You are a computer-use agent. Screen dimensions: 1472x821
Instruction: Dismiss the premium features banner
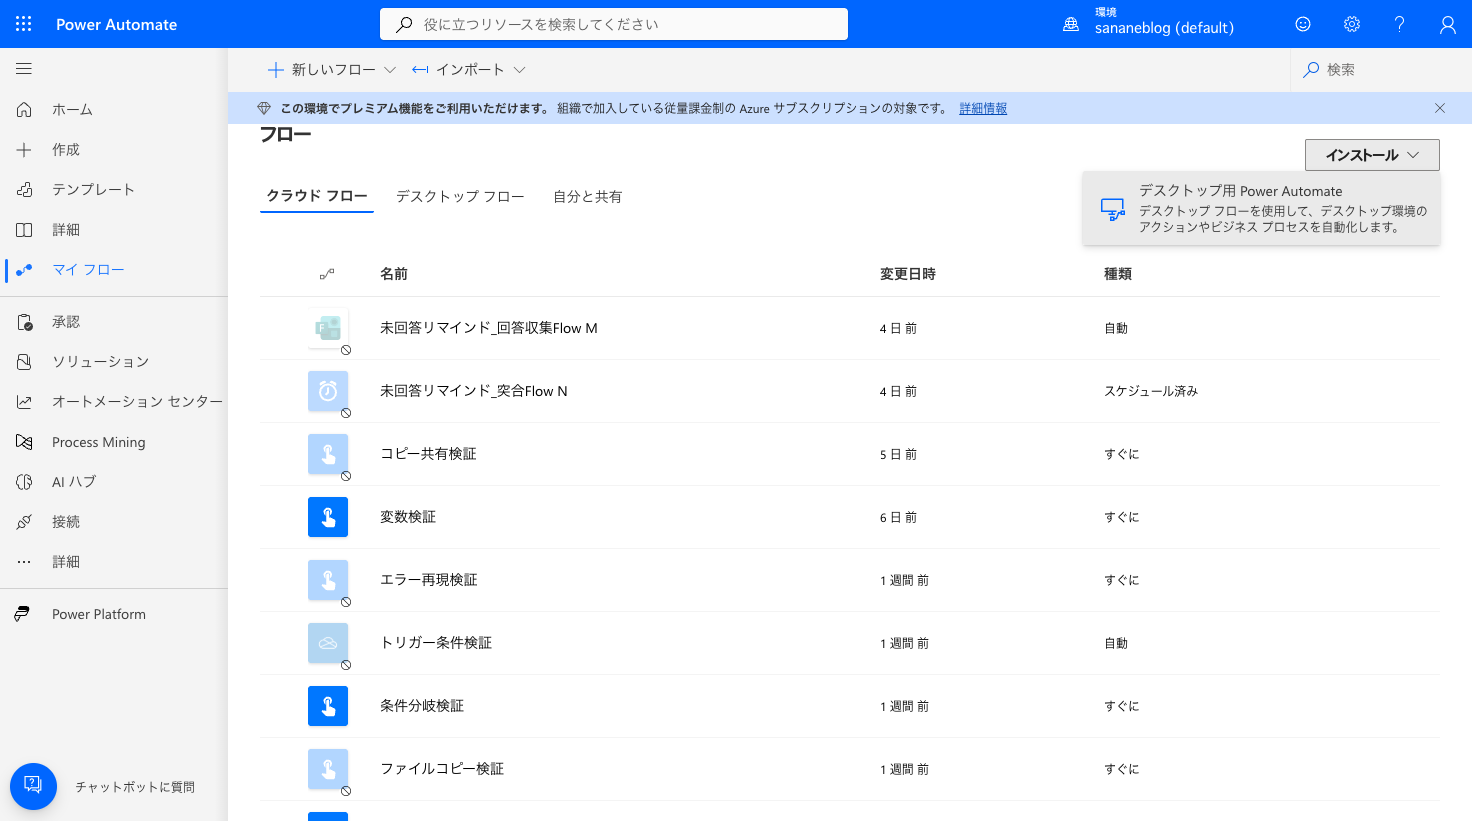click(x=1440, y=108)
